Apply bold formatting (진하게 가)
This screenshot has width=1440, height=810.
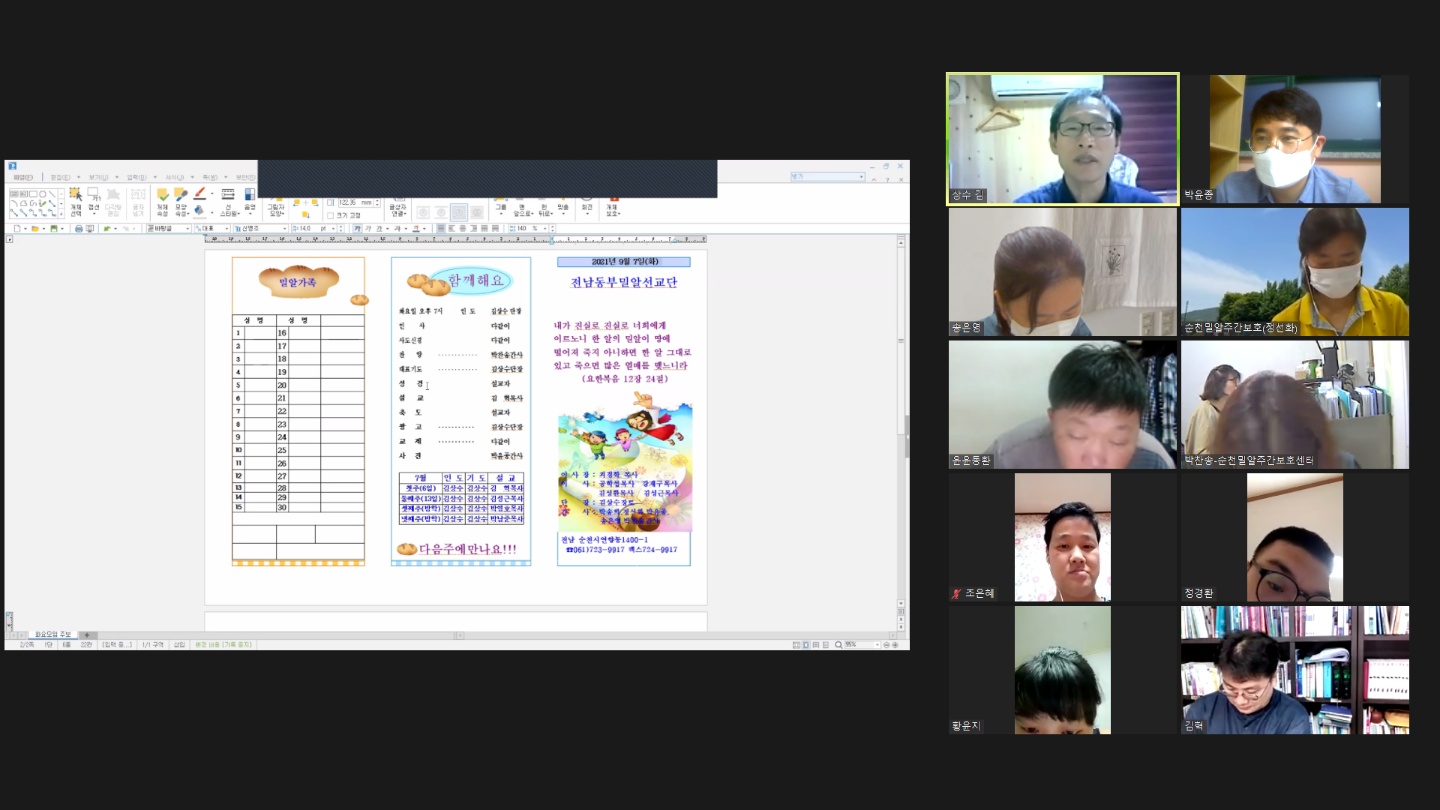click(358, 229)
